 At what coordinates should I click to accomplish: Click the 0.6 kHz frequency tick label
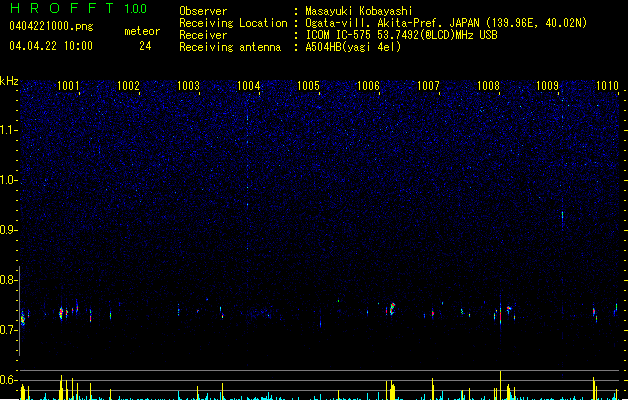coord(8,380)
